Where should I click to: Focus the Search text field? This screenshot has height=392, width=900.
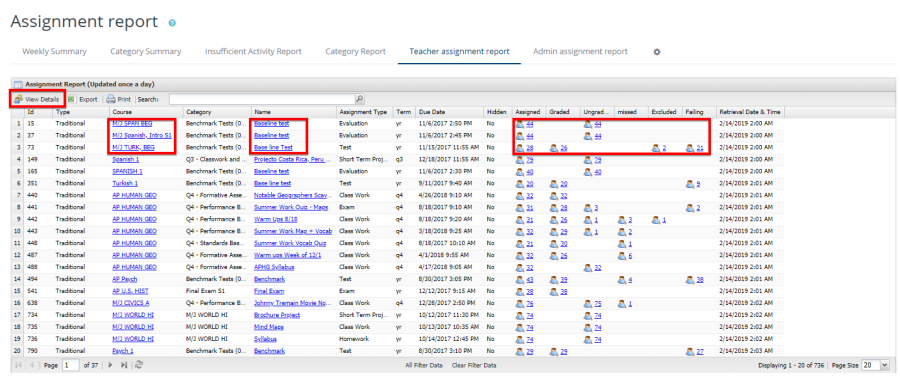(x=262, y=99)
